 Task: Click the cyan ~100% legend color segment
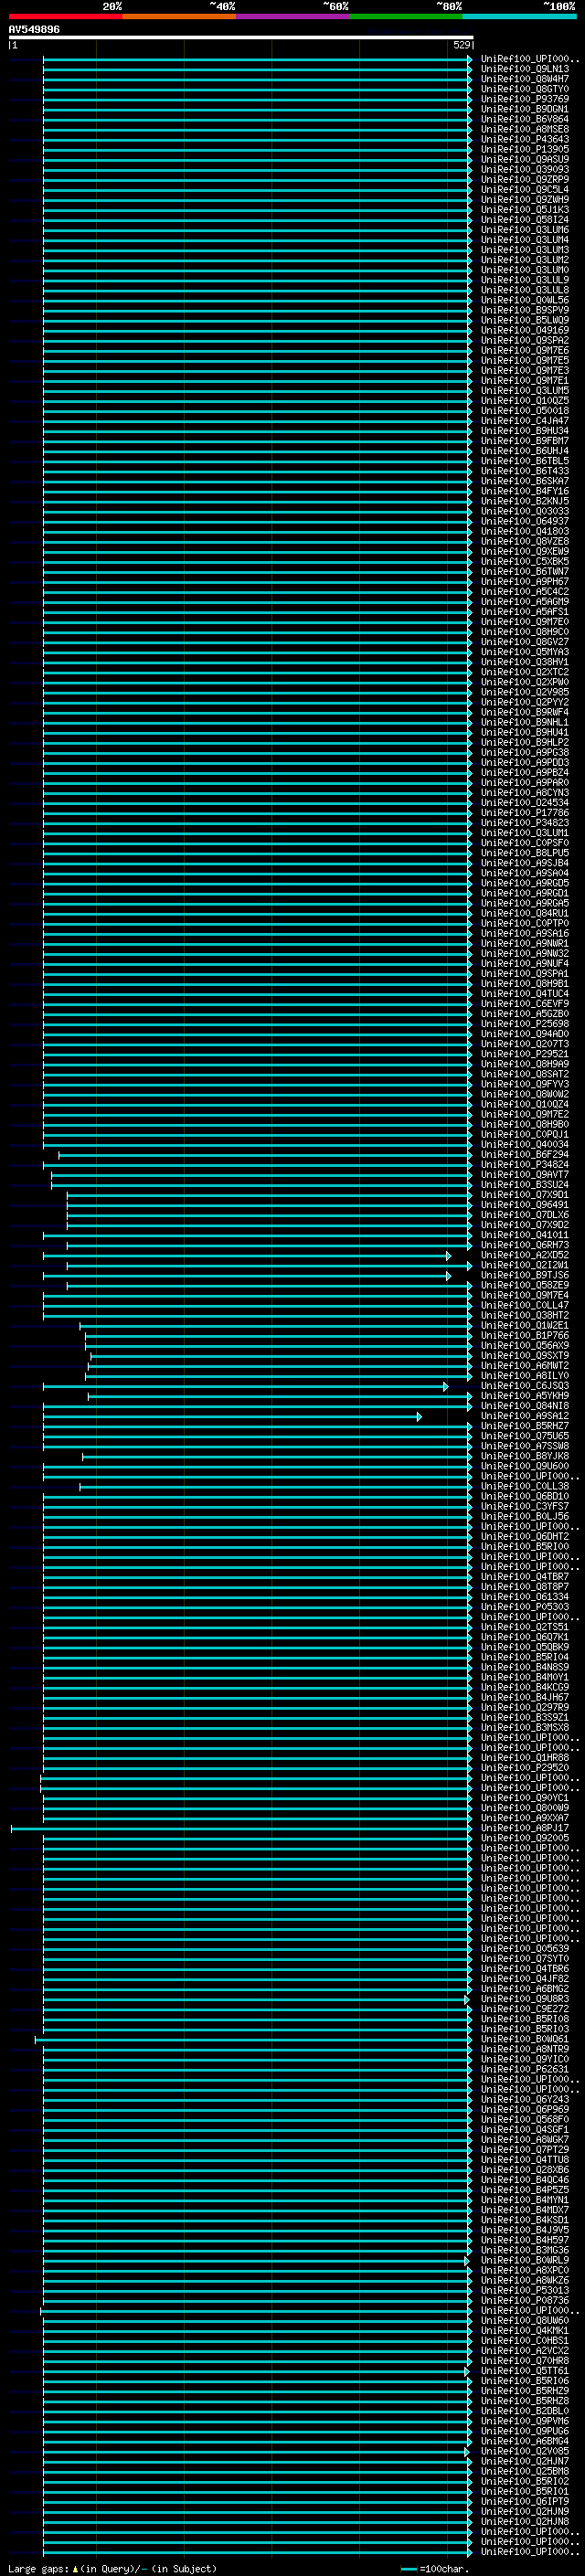click(519, 16)
